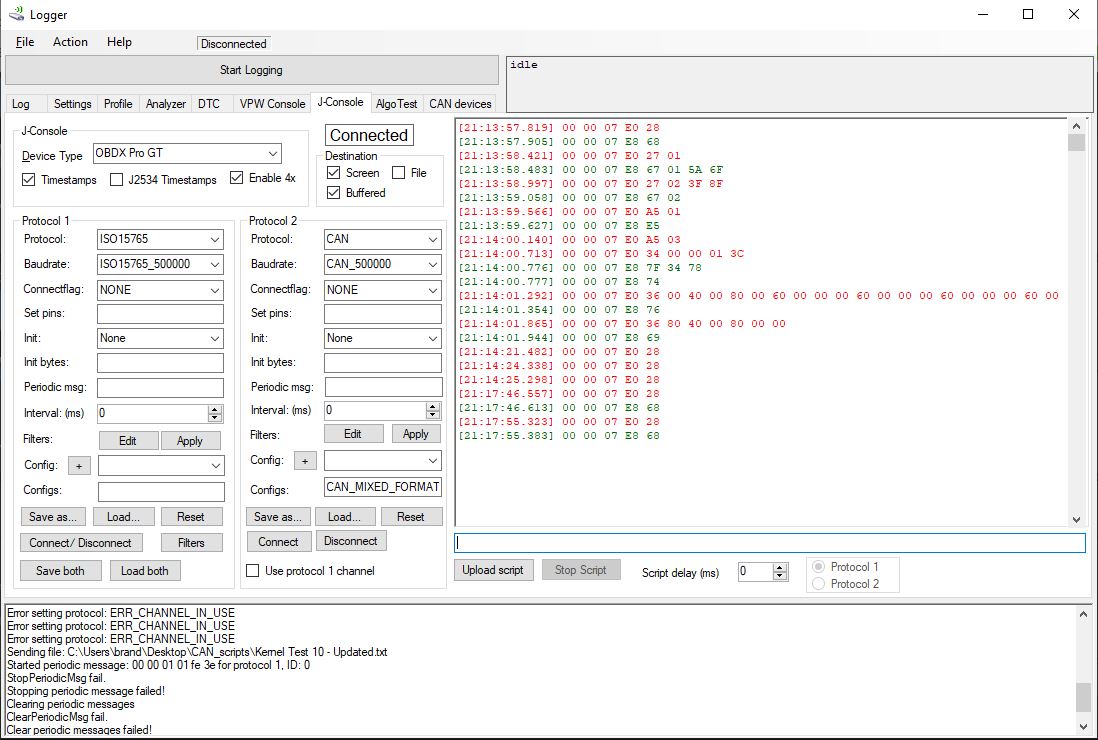Toggle the Buffered checkbox
Viewport: 1098px width, 740px height.
click(x=333, y=193)
